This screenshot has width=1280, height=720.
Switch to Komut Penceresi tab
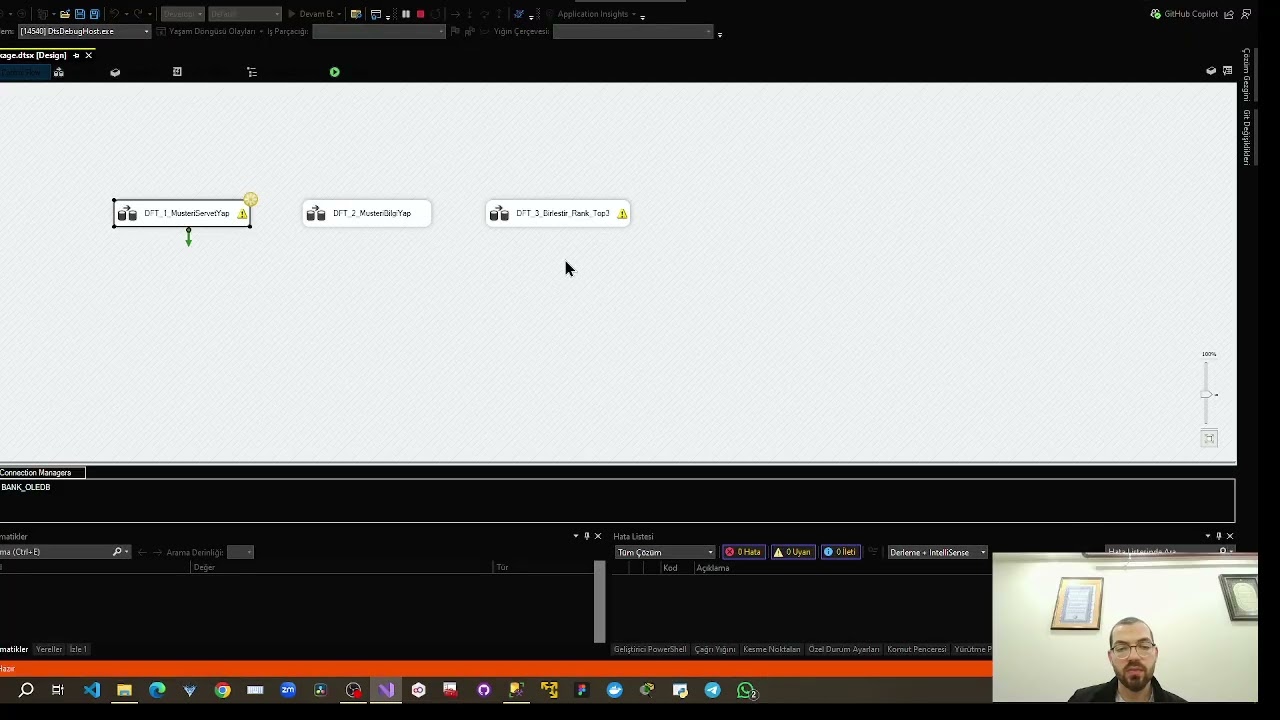point(917,649)
